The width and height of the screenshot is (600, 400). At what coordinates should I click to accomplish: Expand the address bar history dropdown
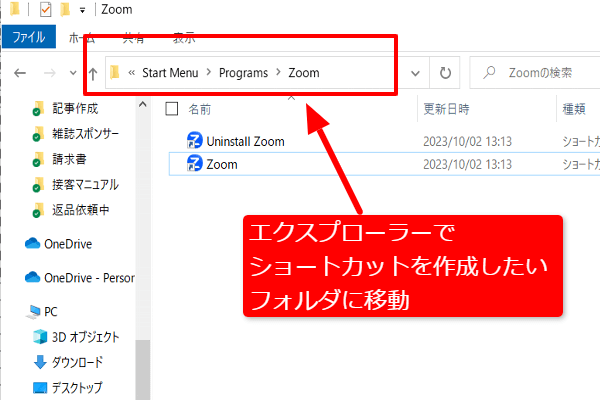(413, 72)
